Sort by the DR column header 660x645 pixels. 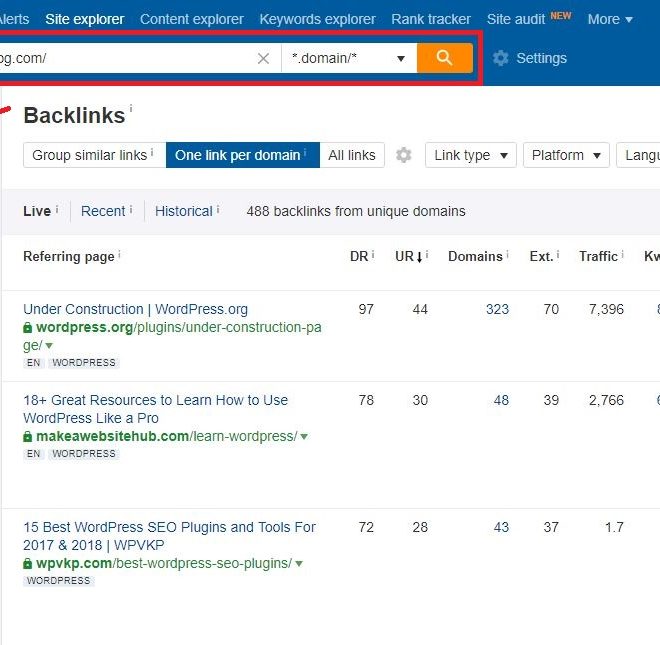coord(359,256)
